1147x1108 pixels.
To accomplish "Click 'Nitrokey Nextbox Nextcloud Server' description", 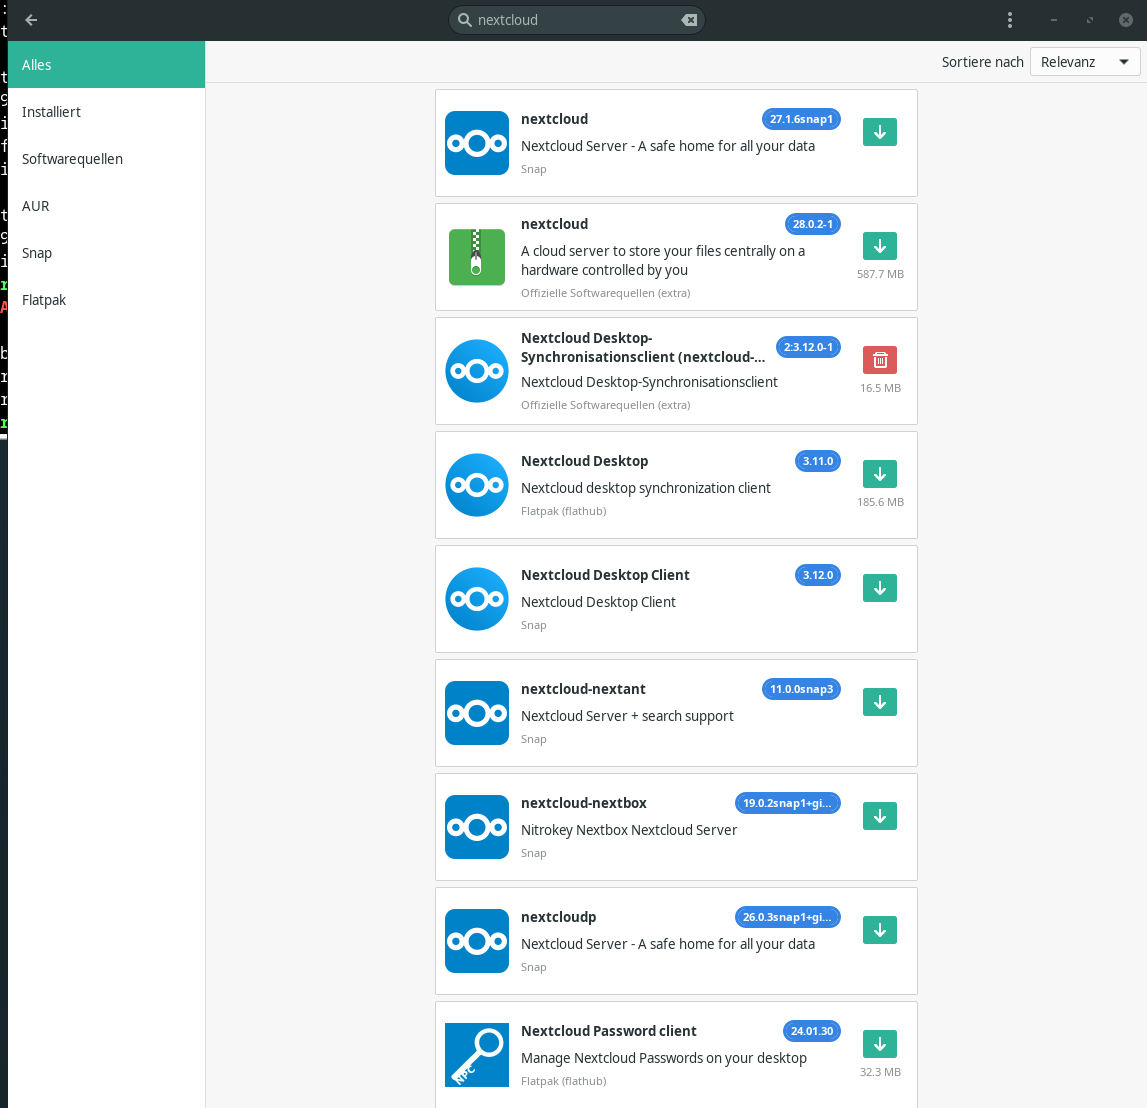I will point(628,830).
